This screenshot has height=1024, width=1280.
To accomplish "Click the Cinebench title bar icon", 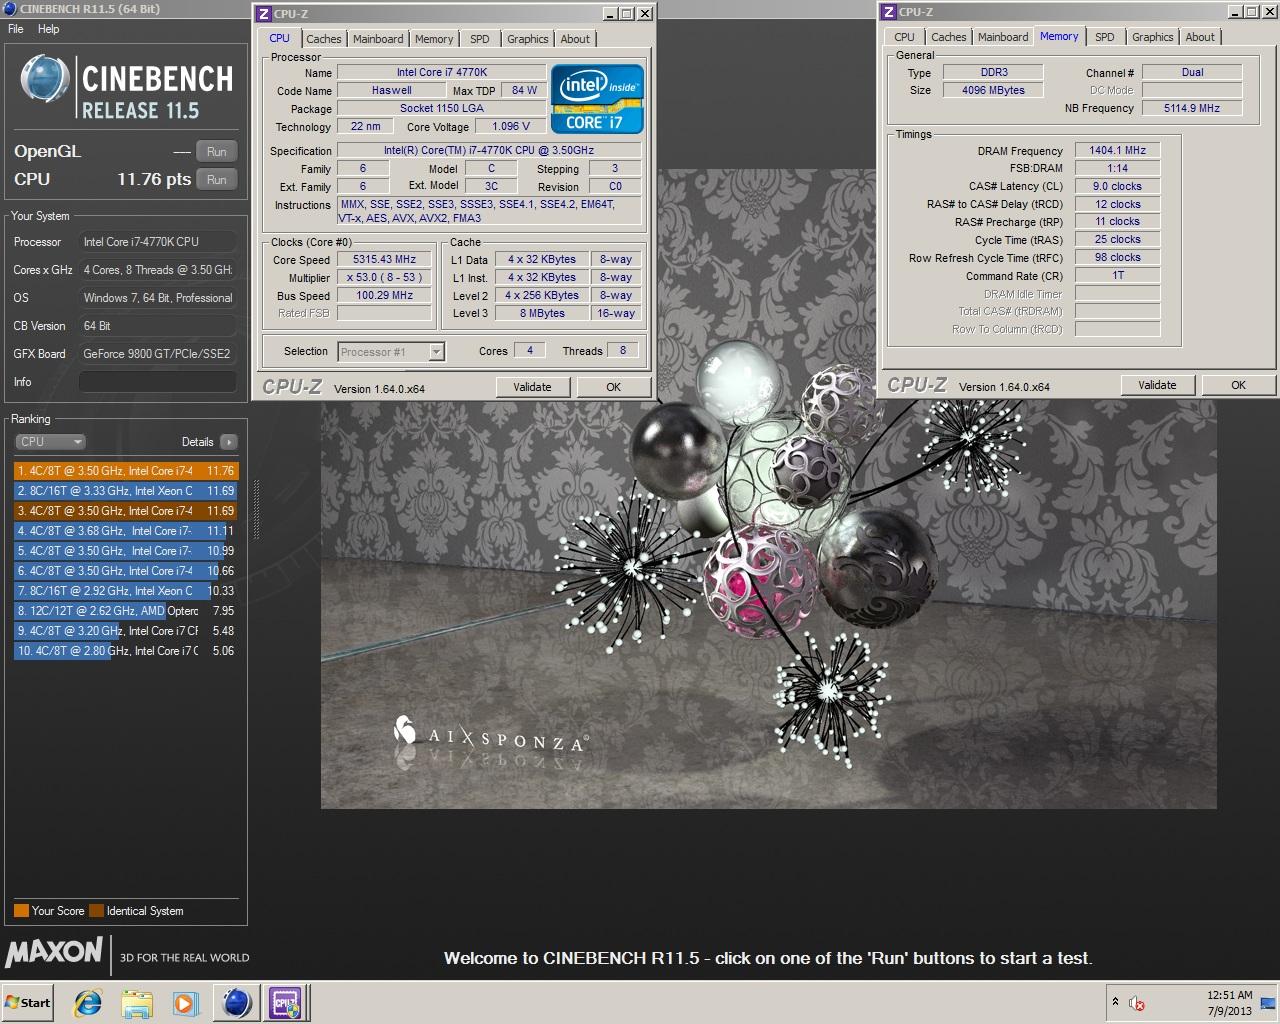I will pos(10,9).
